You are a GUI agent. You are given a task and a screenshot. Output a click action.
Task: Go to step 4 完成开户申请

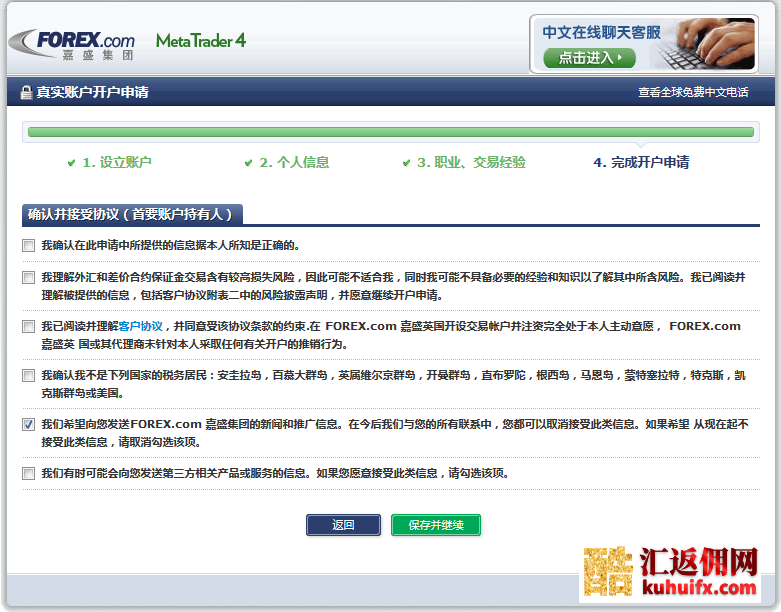point(641,163)
